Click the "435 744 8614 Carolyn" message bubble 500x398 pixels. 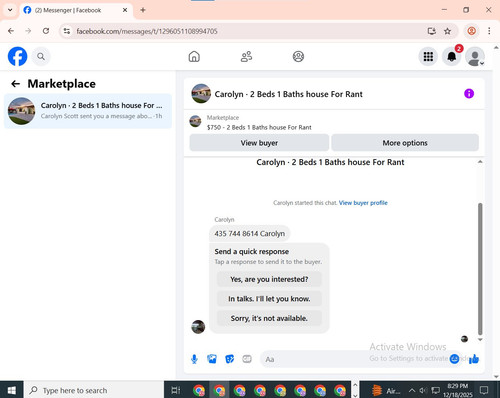tap(250, 234)
